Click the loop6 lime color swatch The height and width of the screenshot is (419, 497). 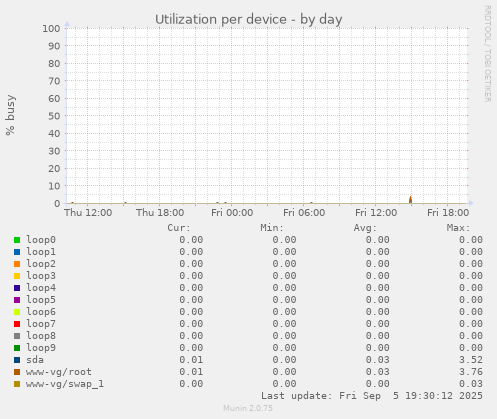pyautogui.click(x=17, y=312)
